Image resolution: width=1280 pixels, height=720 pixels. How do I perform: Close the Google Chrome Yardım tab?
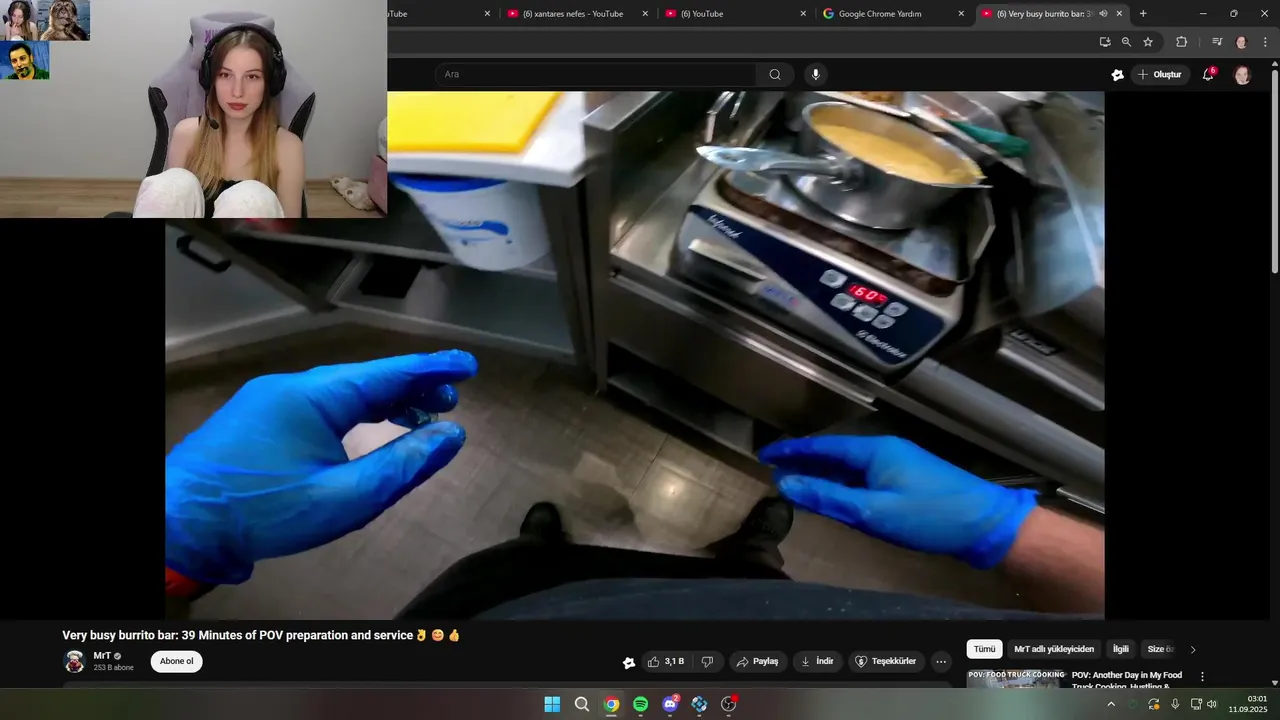961,14
